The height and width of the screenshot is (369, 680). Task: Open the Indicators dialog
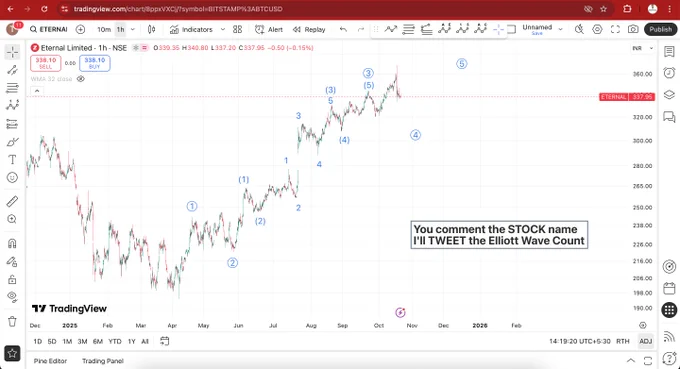tap(191, 29)
